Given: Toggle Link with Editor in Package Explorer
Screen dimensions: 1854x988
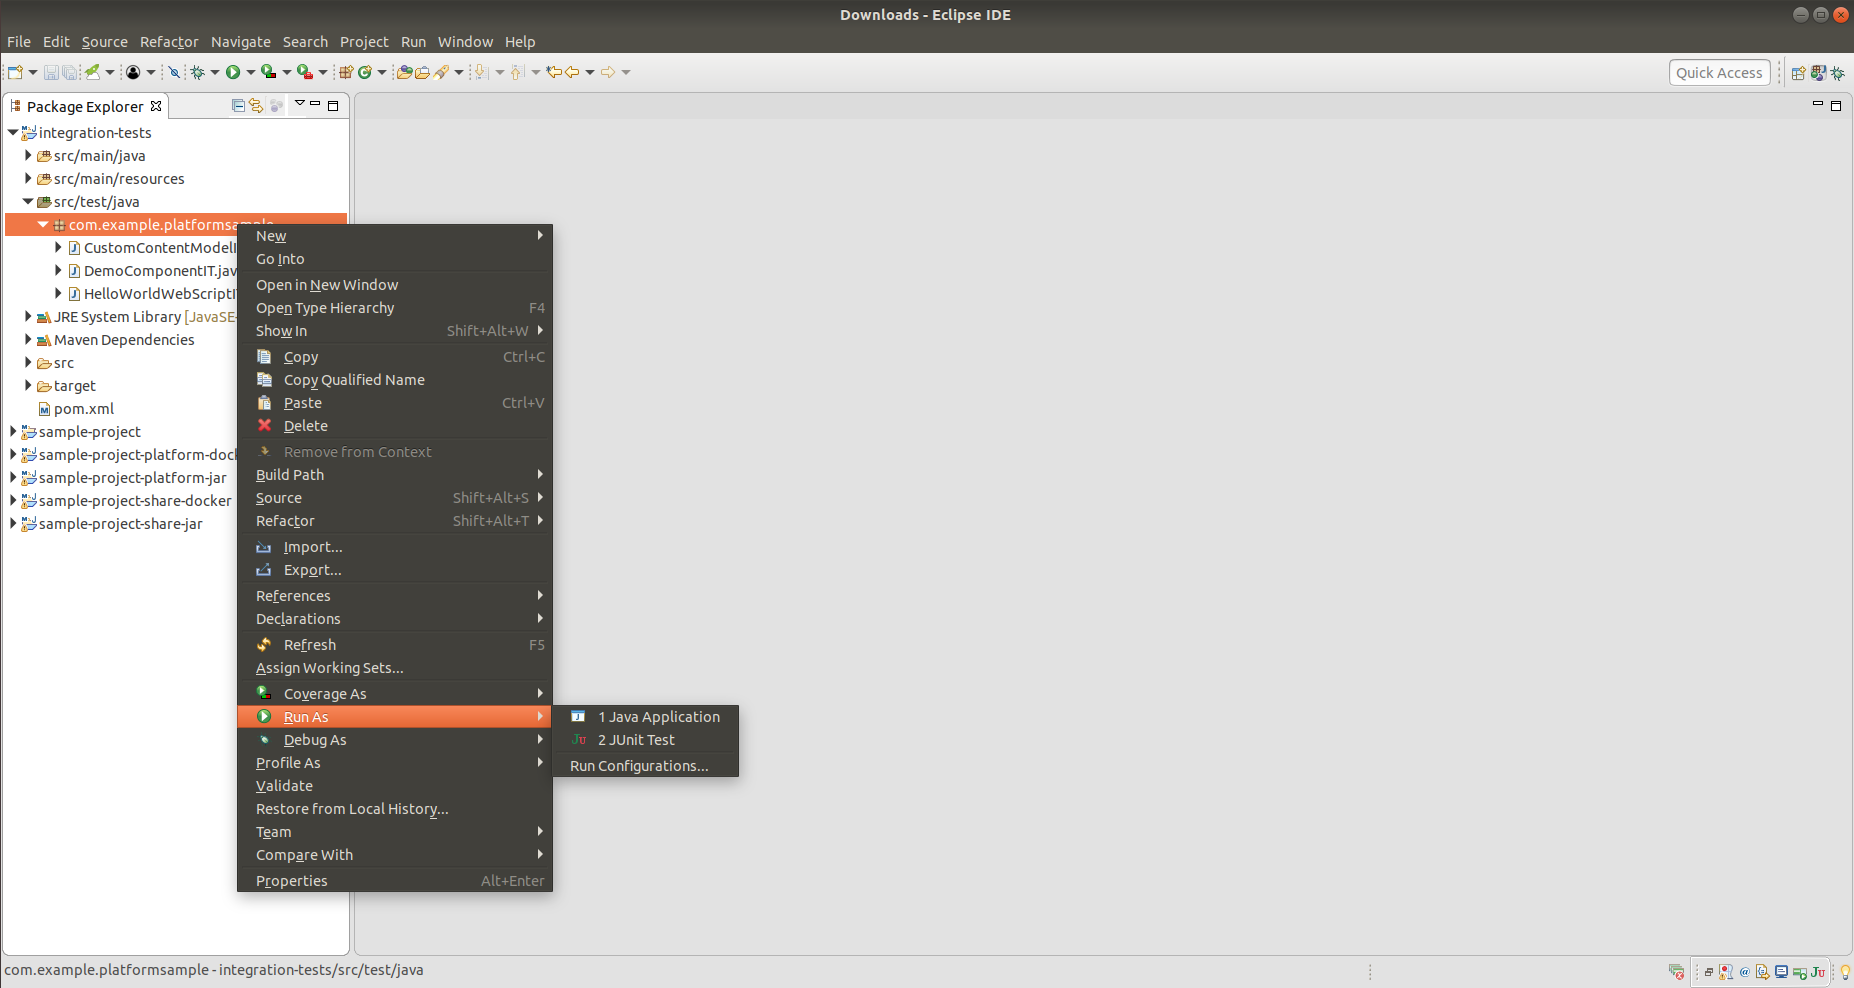Looking at the screenshot, I should click(x=256, y=106).
